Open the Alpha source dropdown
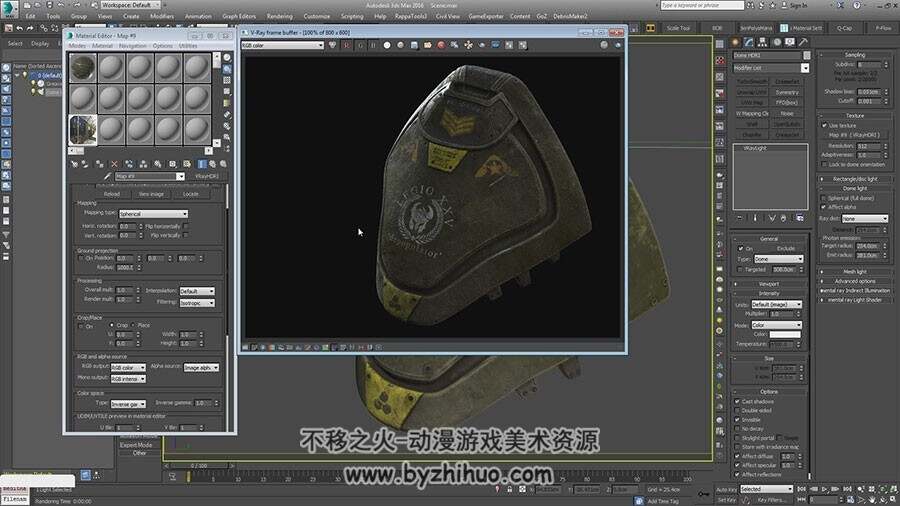 201,367
